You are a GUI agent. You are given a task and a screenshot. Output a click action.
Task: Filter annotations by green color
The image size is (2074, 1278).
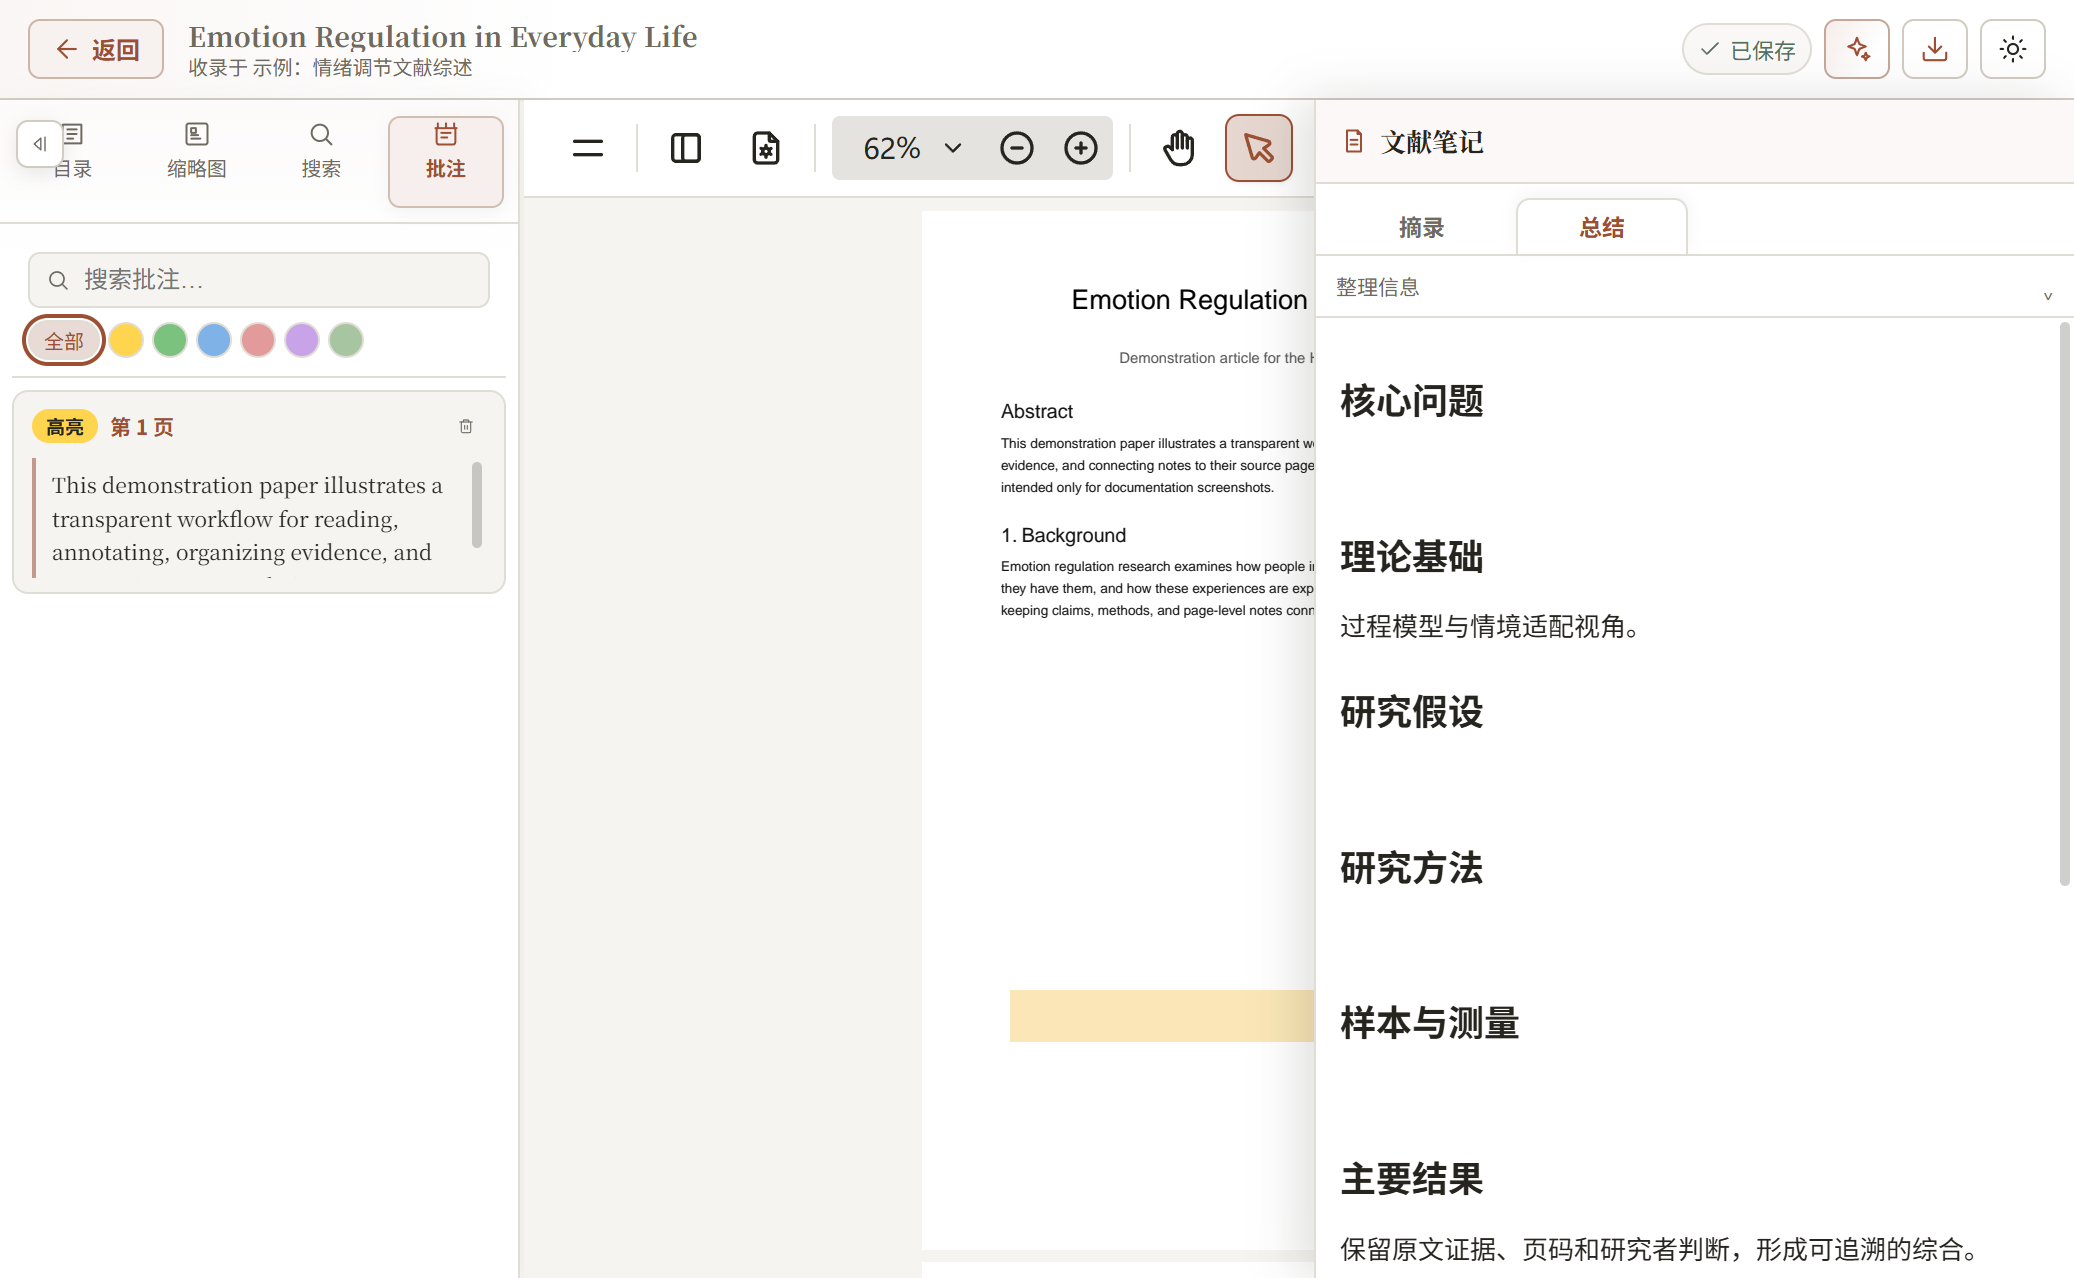[170, 340]
